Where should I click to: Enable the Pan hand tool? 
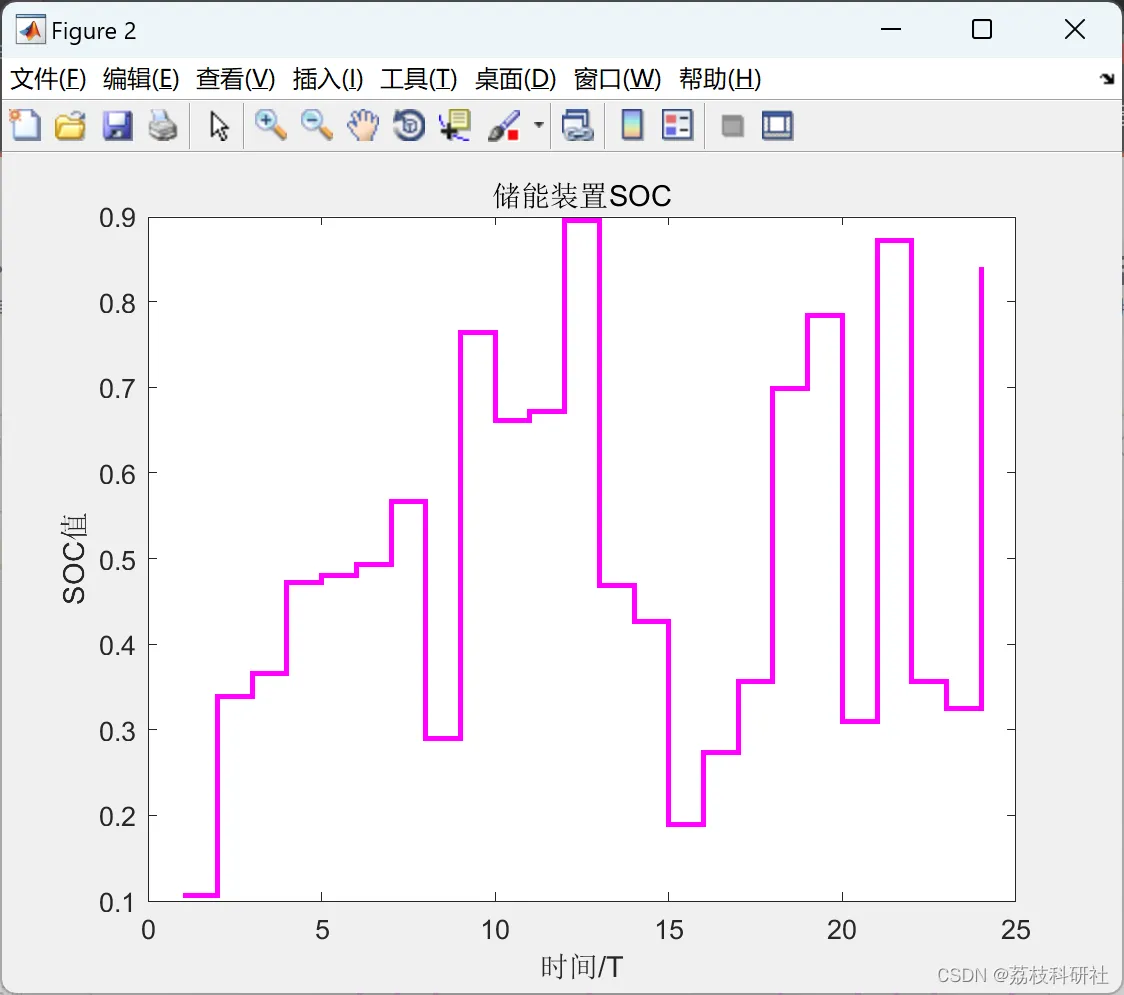[363, 125]
